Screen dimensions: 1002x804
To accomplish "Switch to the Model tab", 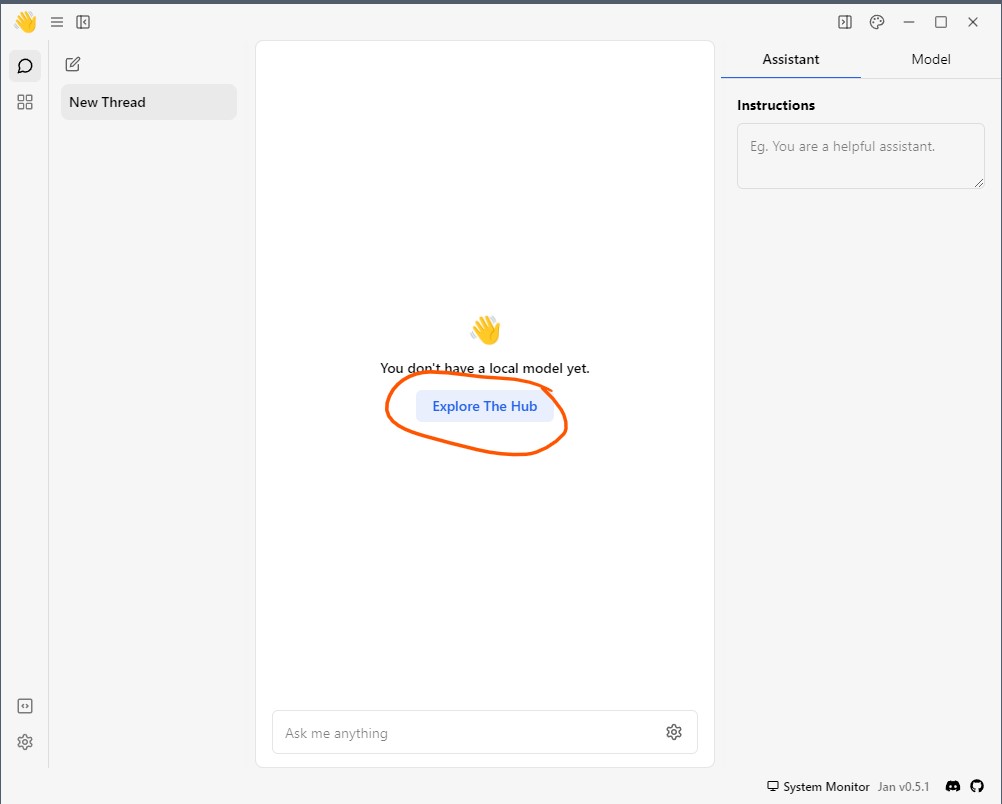I will (930, 60).
